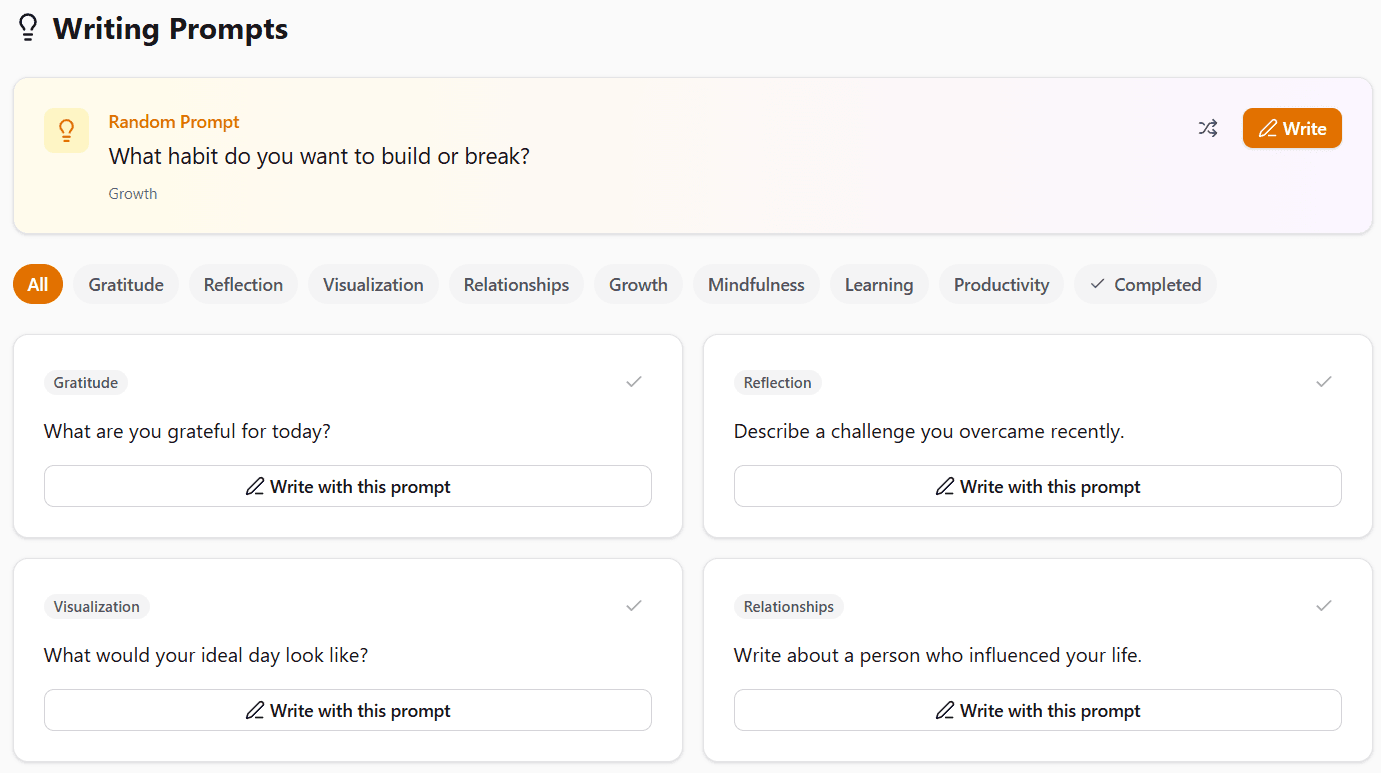
Task: Select the Mindfulness filter chip
Action: pyautogui.click(x=756, y=284)
